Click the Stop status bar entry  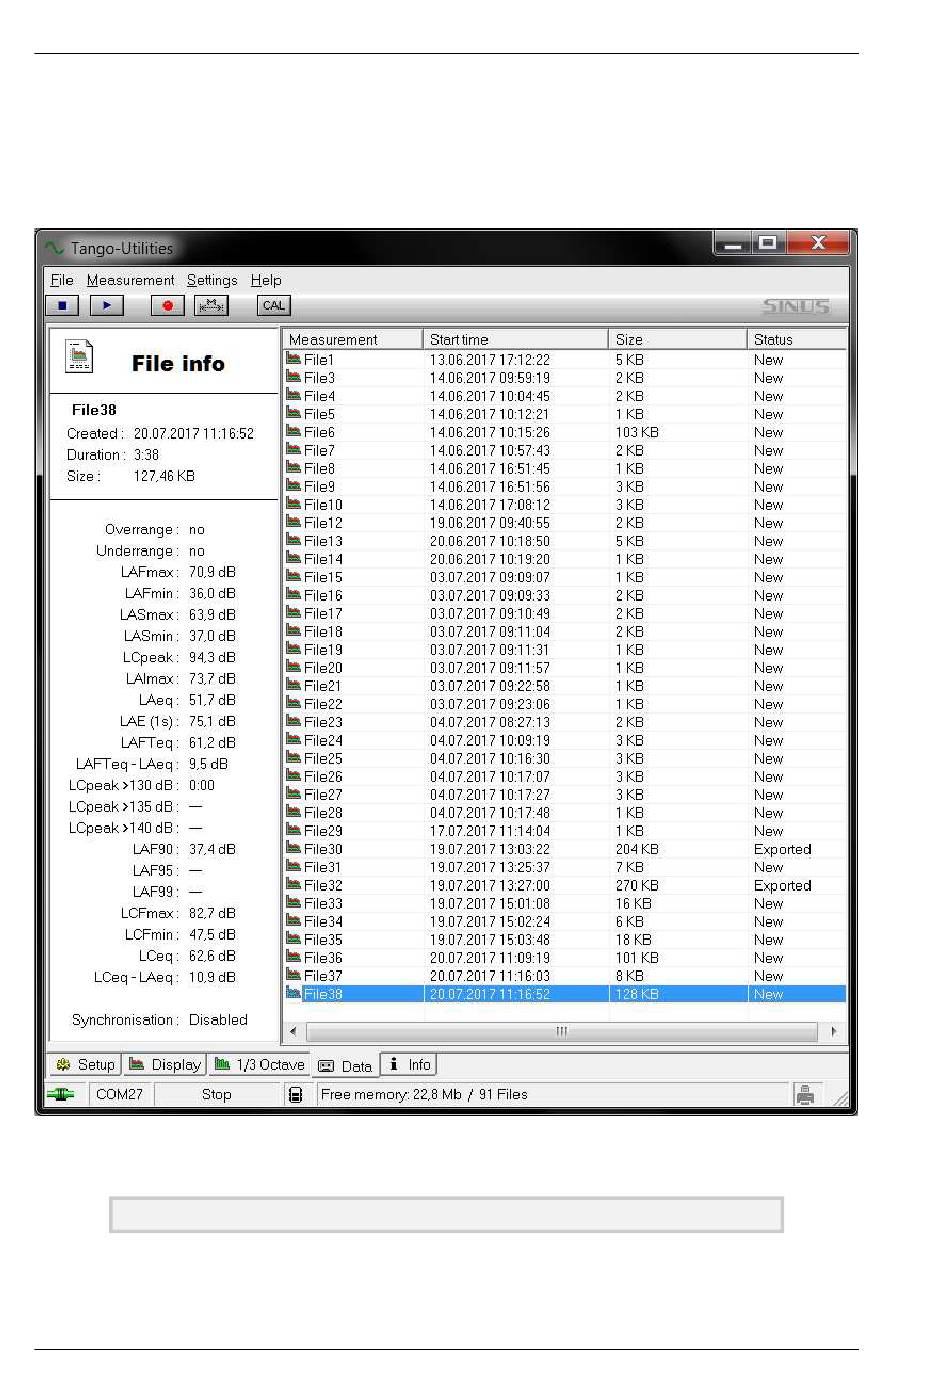pos(216,1095)
